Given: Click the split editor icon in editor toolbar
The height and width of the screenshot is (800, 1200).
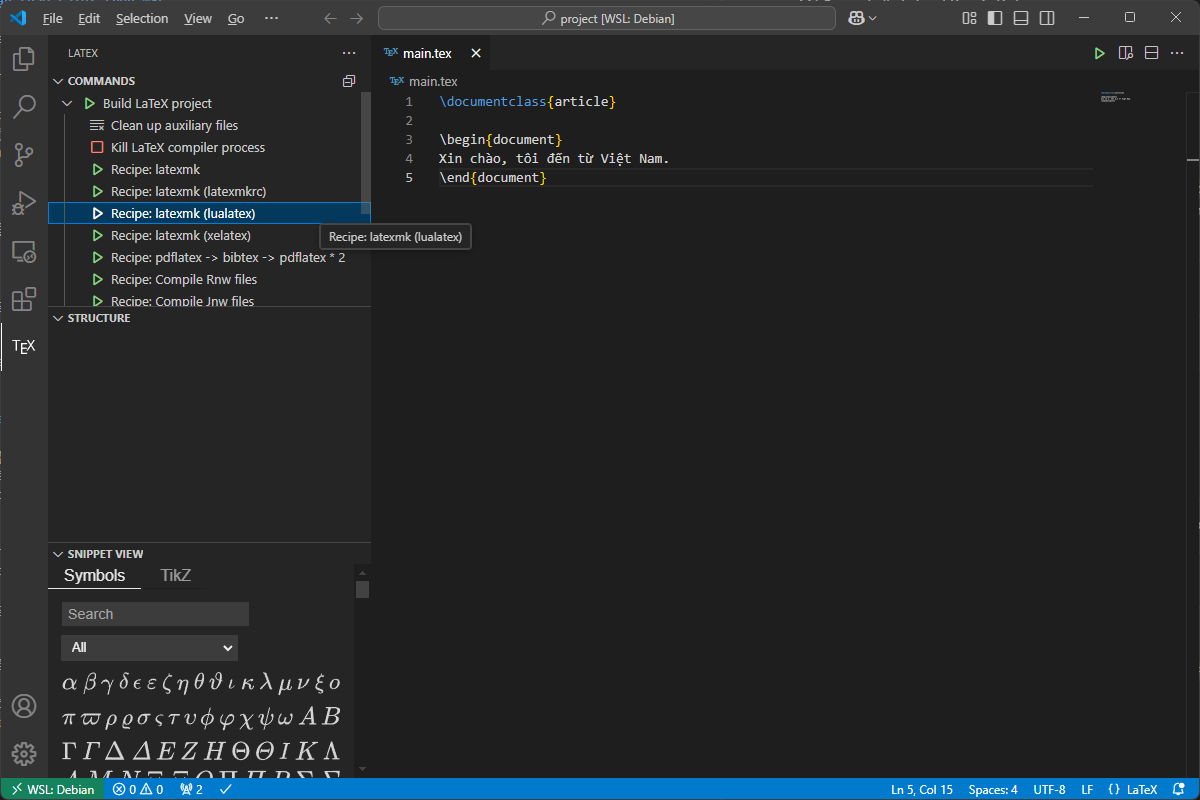Looking at the screenshot, I should pos(1151,53).
